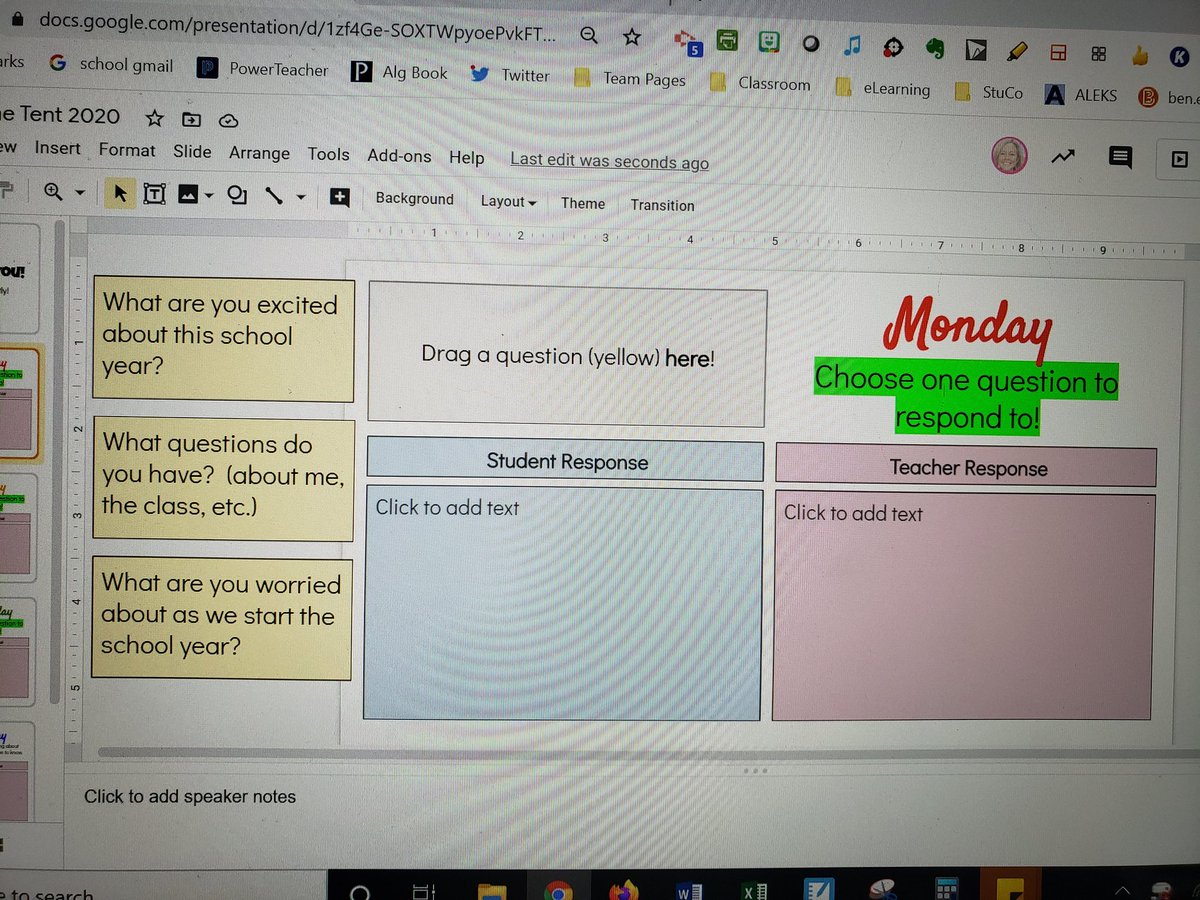Check the cloud document status icon
Screen dimensions: 1200x900
tap(229, 121)
